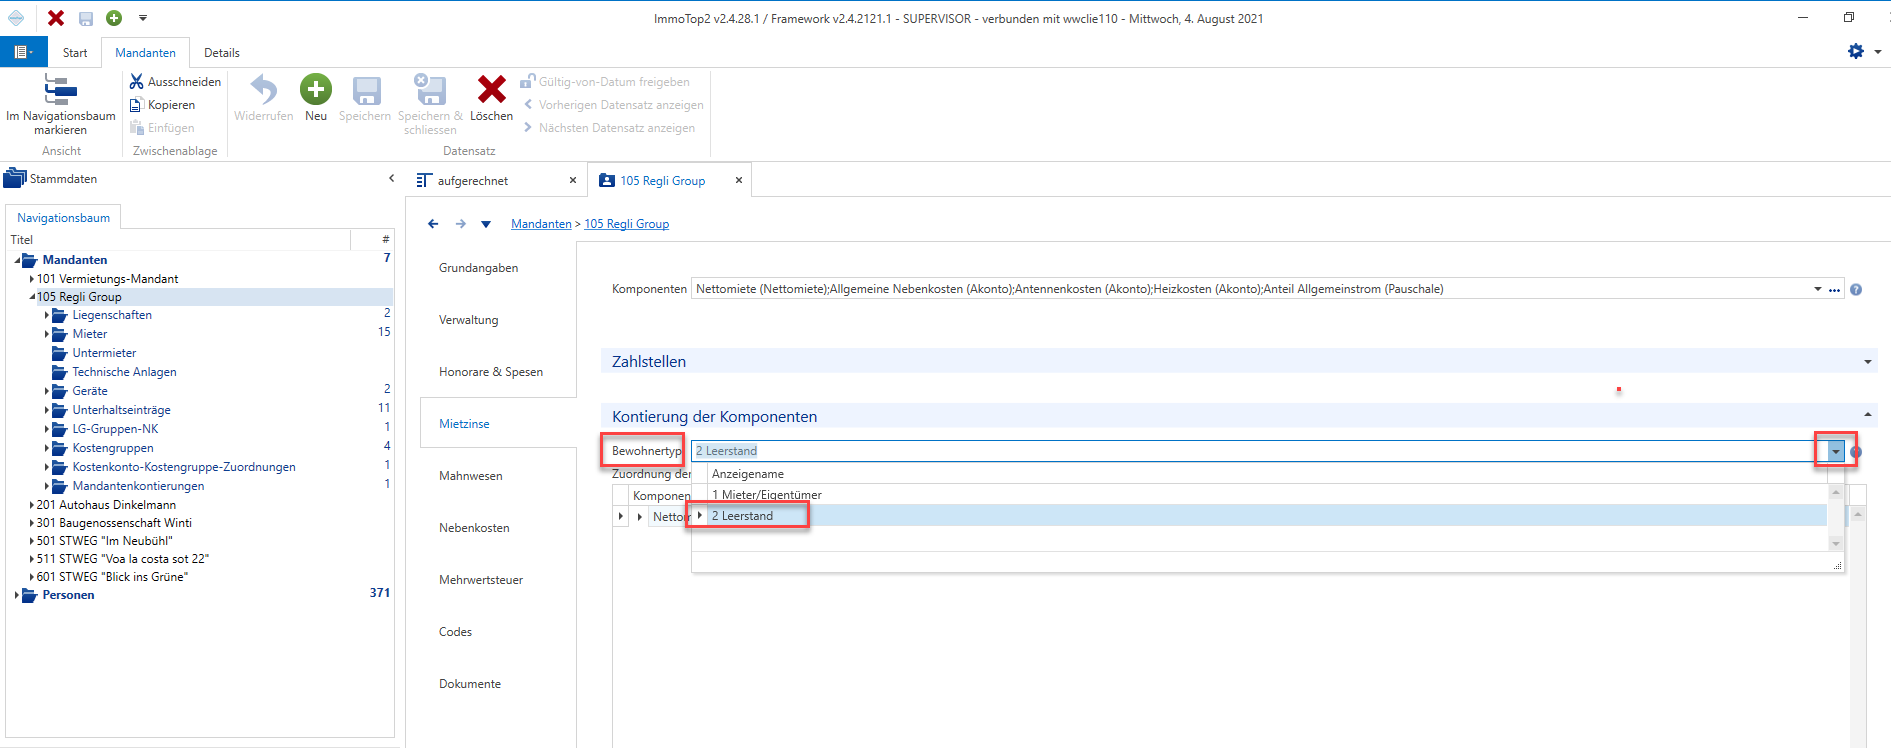Switch to the Details ribbon tab
The image size is (1891, 748).
tap(222, 53)
